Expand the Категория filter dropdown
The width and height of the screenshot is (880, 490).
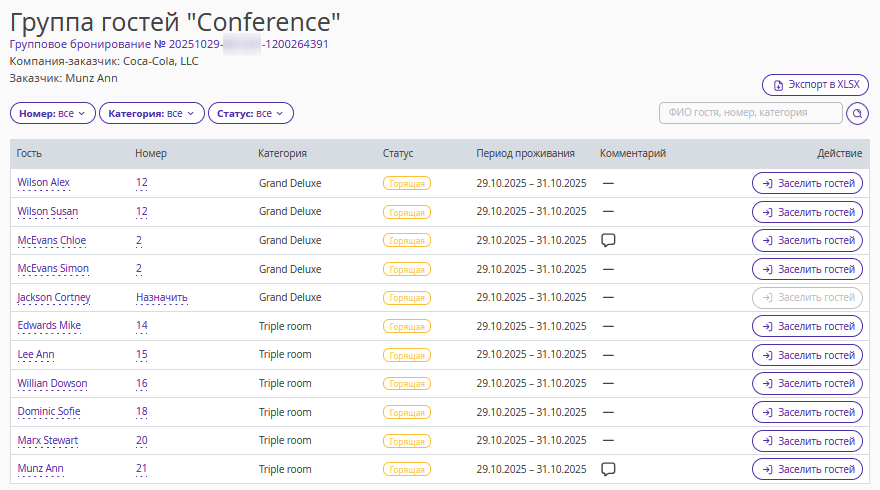coord(151,114)
